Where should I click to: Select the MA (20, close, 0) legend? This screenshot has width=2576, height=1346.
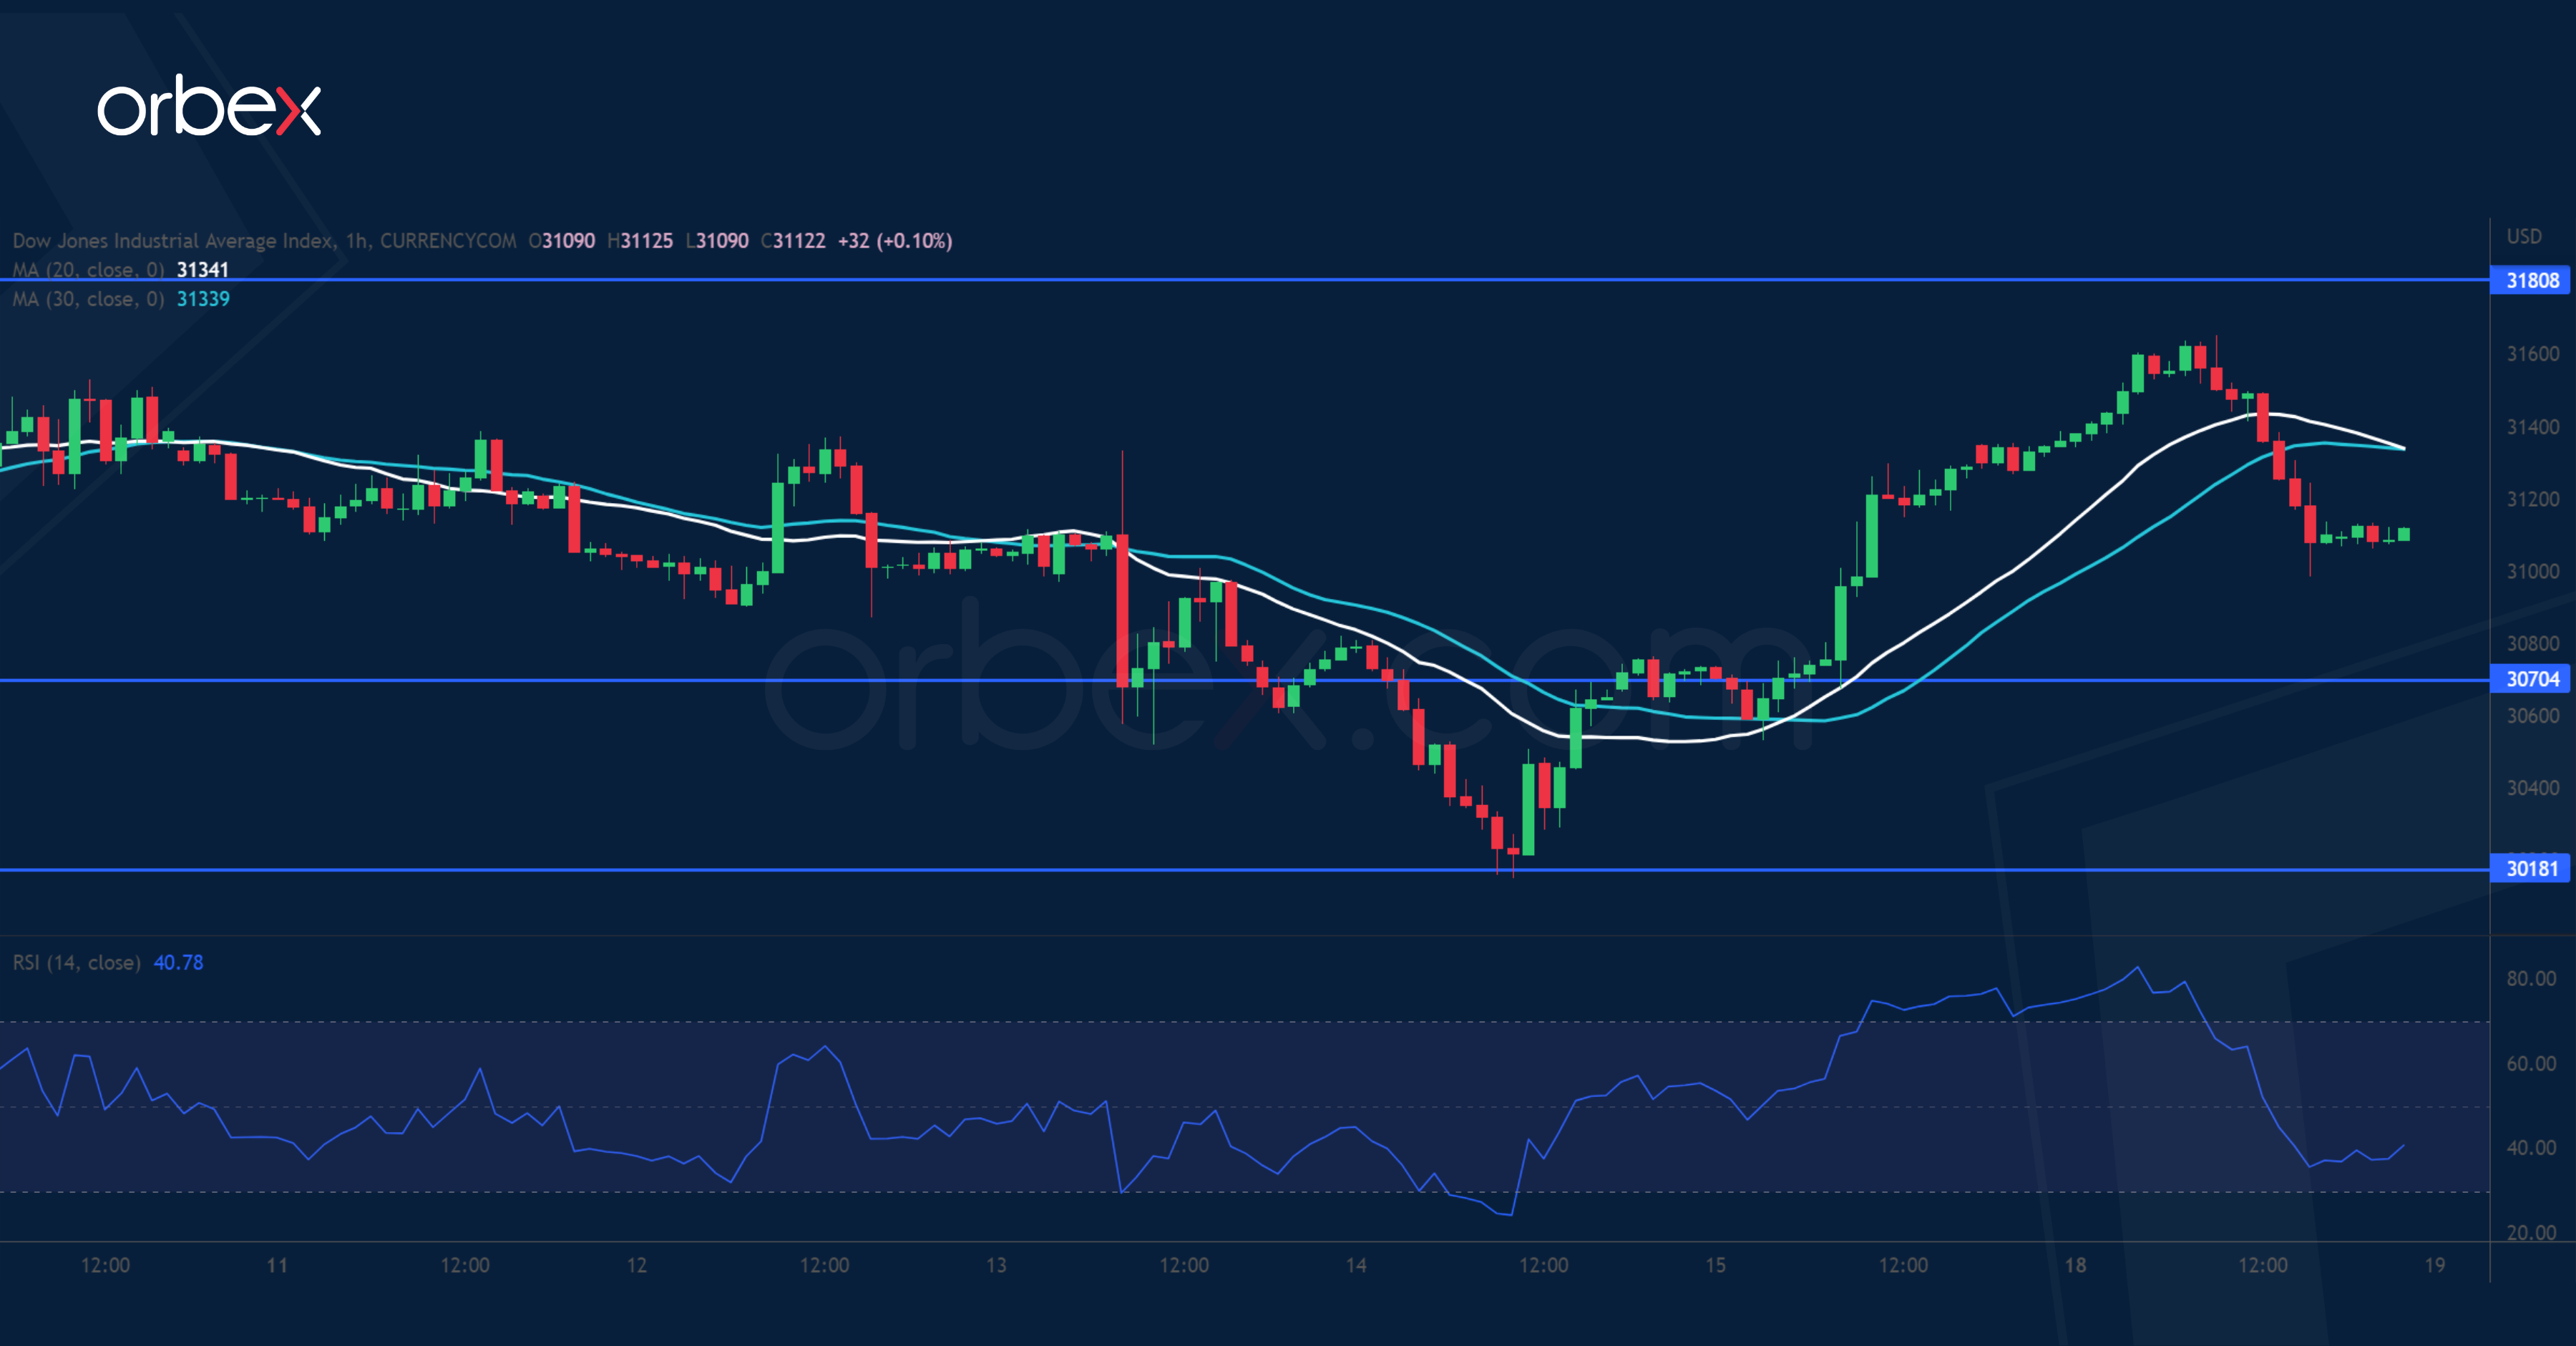click(x=88, y=270)
